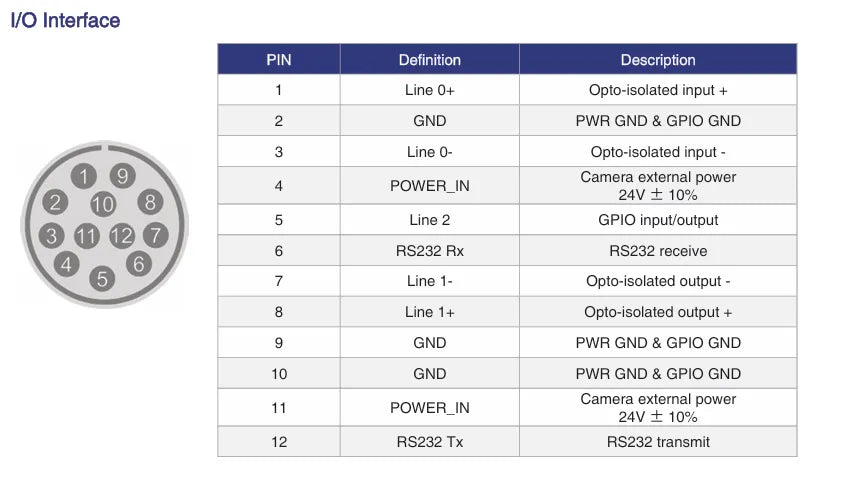The width and height of the screenshot is (845, 483).
Task: Click pin 3 on the connector diagram
Action: [52, 236]
